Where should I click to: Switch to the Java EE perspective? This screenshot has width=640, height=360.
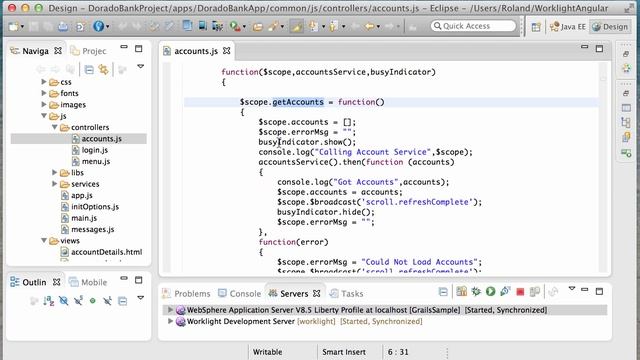coord(567,27)
